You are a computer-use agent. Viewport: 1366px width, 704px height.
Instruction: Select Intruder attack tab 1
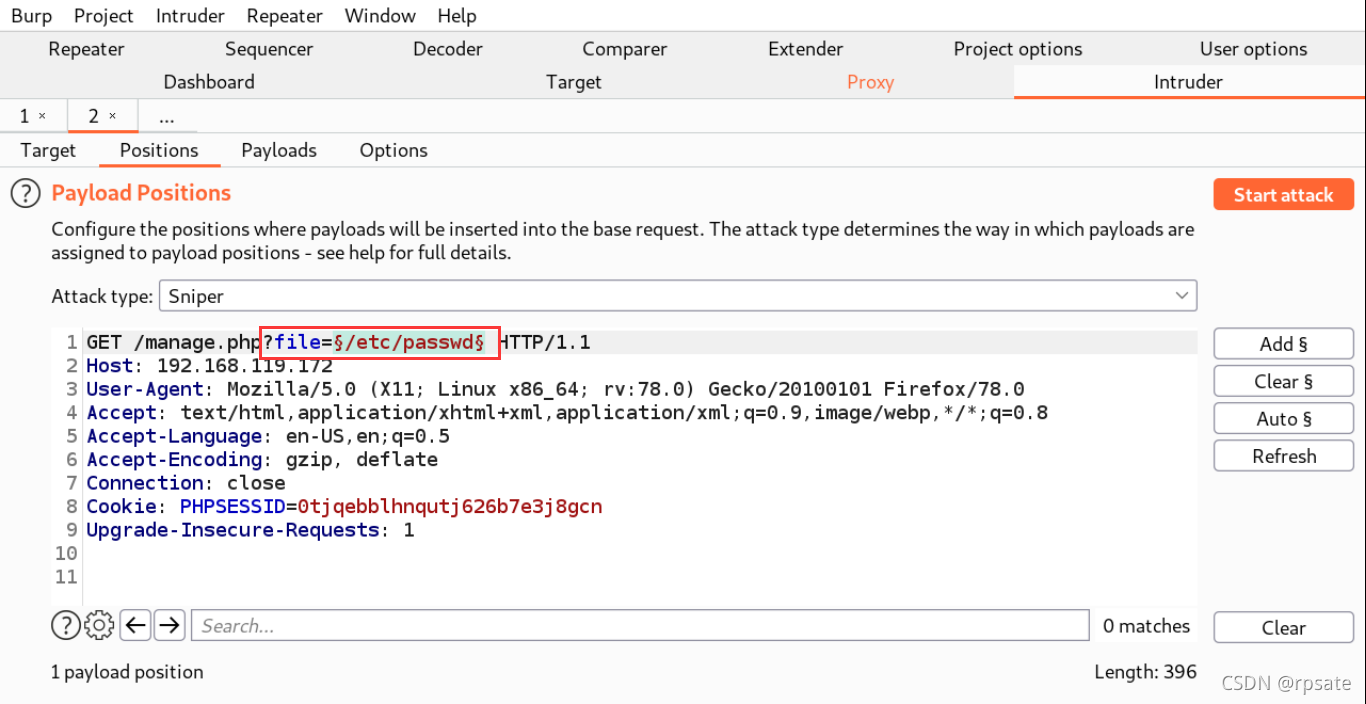tap(24, 117)
